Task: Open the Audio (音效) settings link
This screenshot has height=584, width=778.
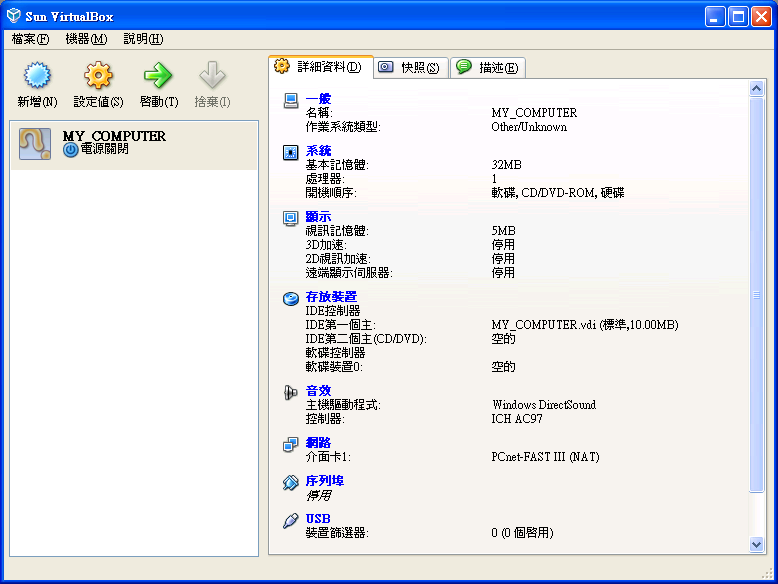Action: pyautogui.click(x=318, y=391)
